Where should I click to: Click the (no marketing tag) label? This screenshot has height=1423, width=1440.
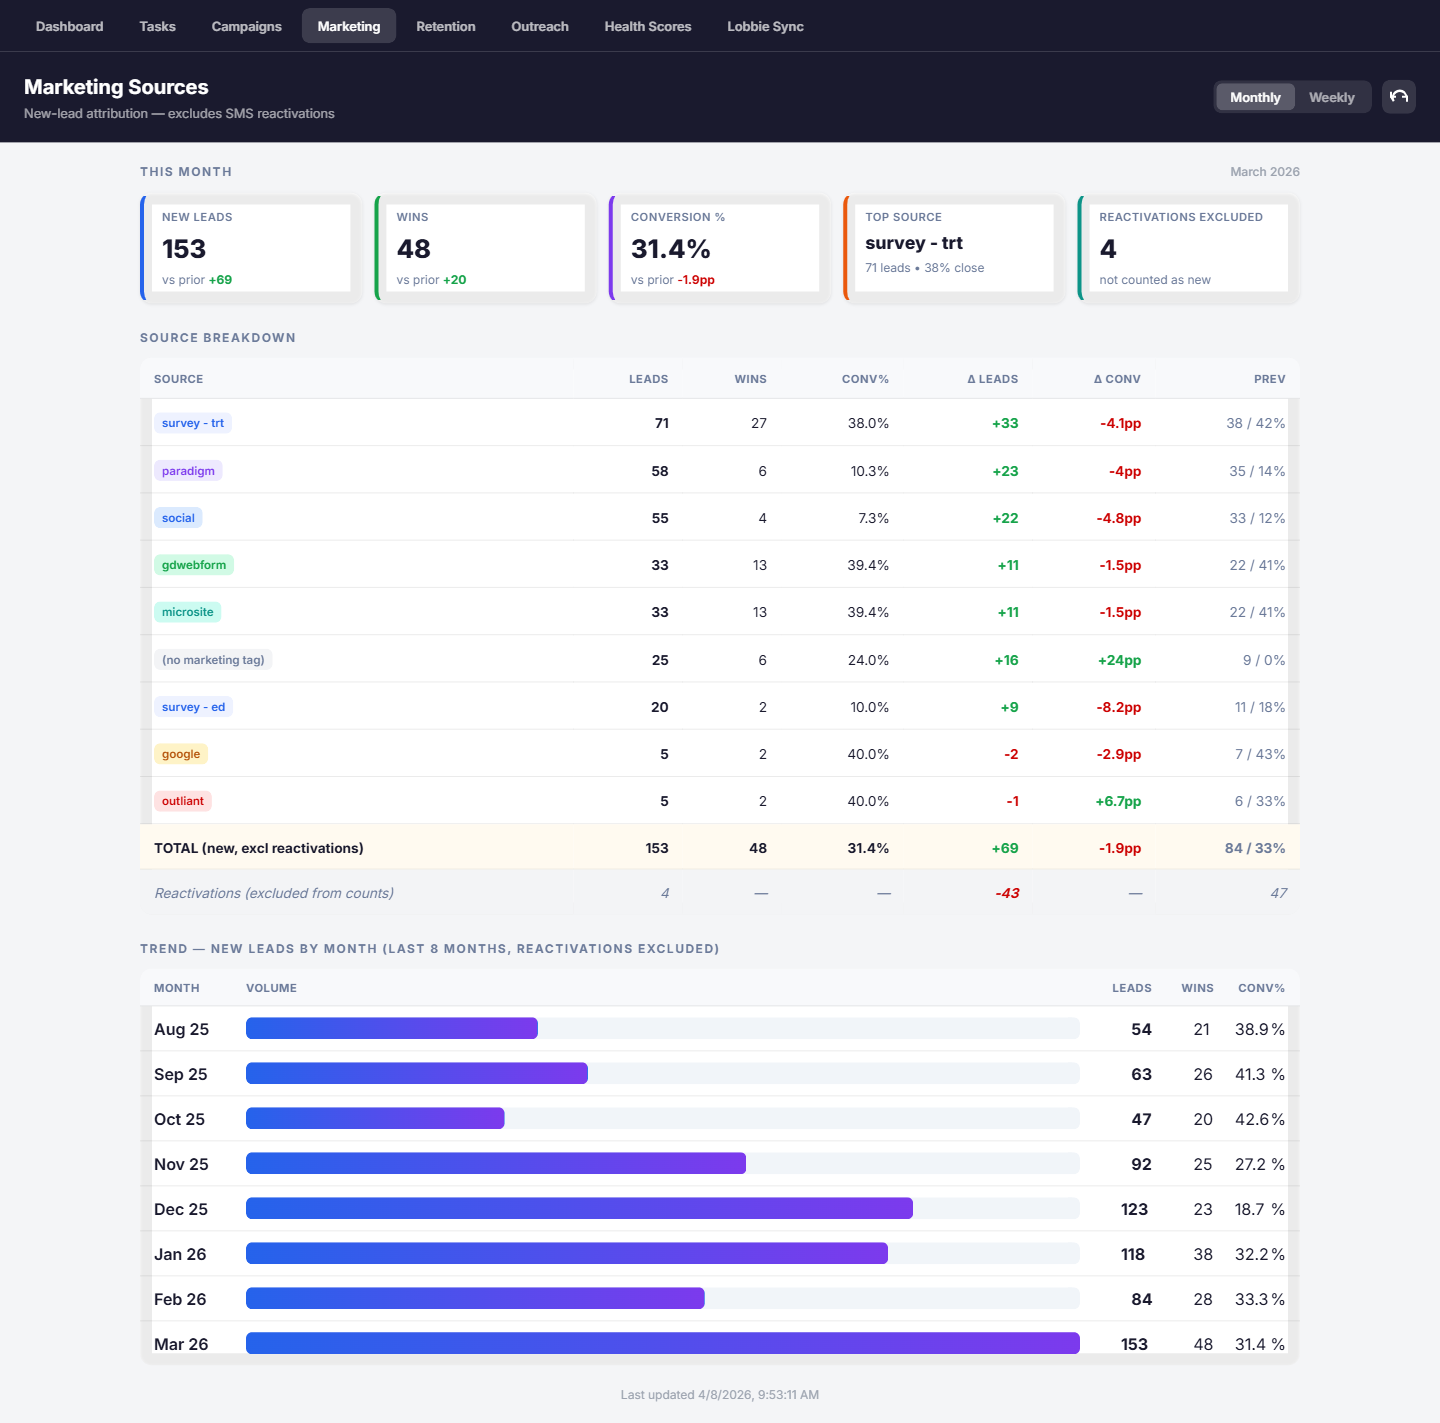[213, 659]
